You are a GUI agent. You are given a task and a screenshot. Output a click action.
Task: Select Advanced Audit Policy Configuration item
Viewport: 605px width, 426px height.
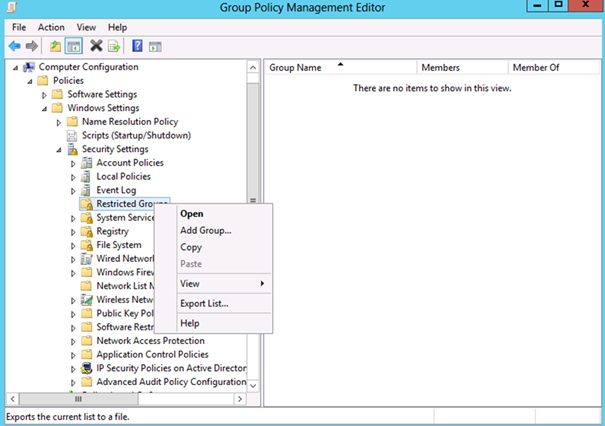click(x=171, y=382)
